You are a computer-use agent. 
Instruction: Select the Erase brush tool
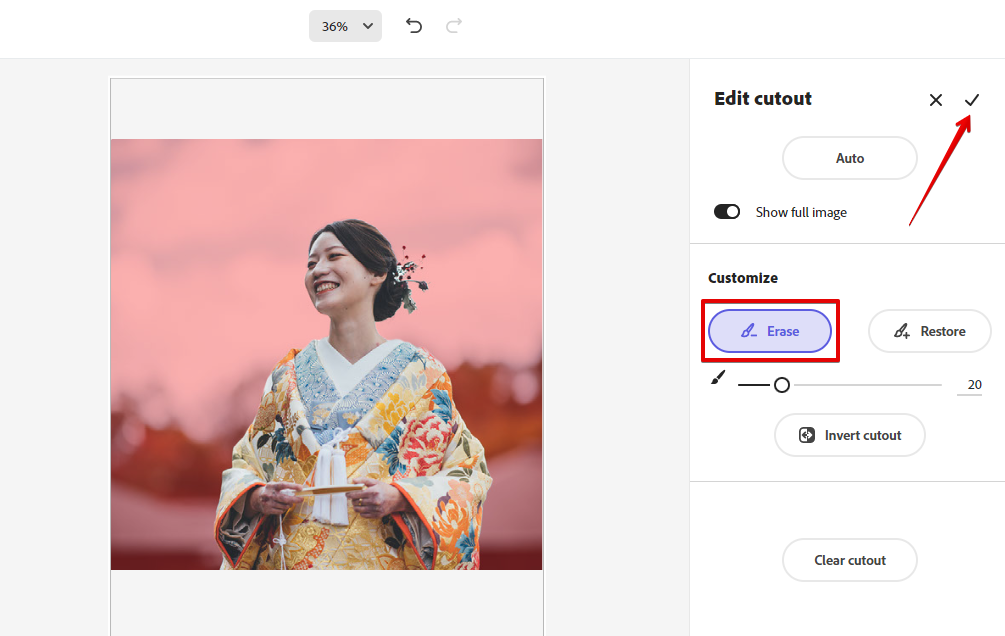pos(770,331)
